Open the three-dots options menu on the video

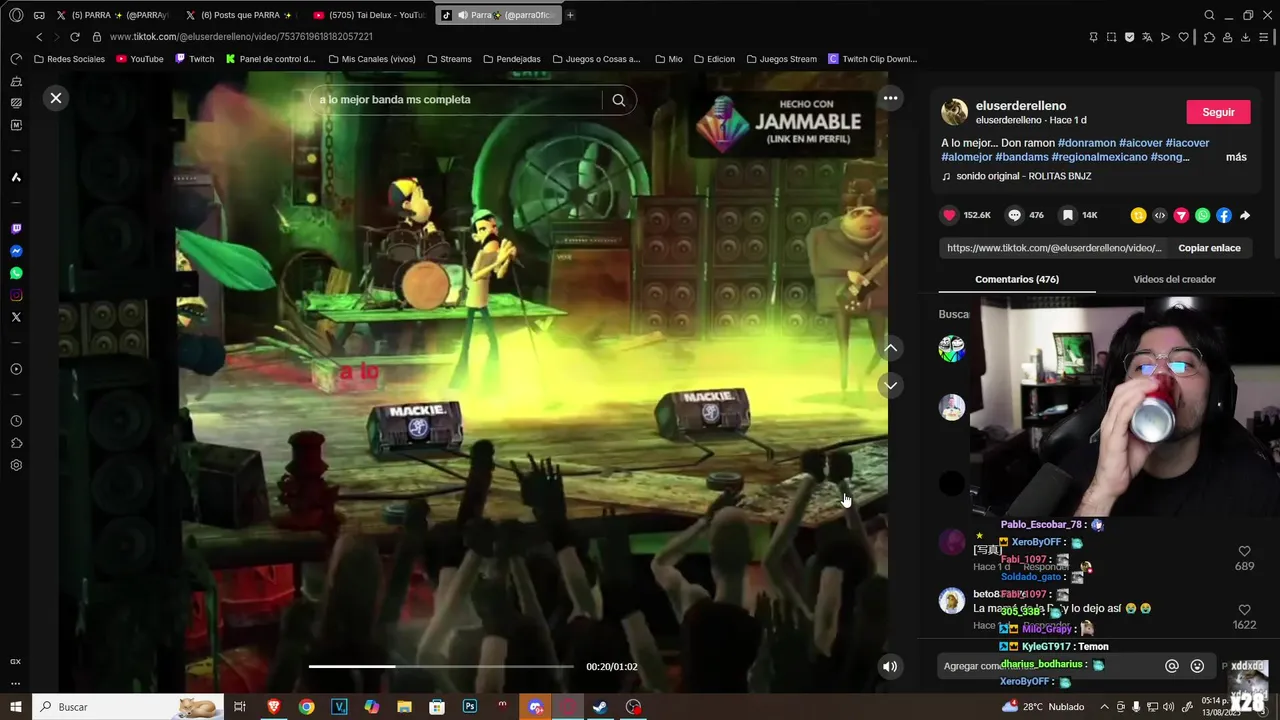890,98
